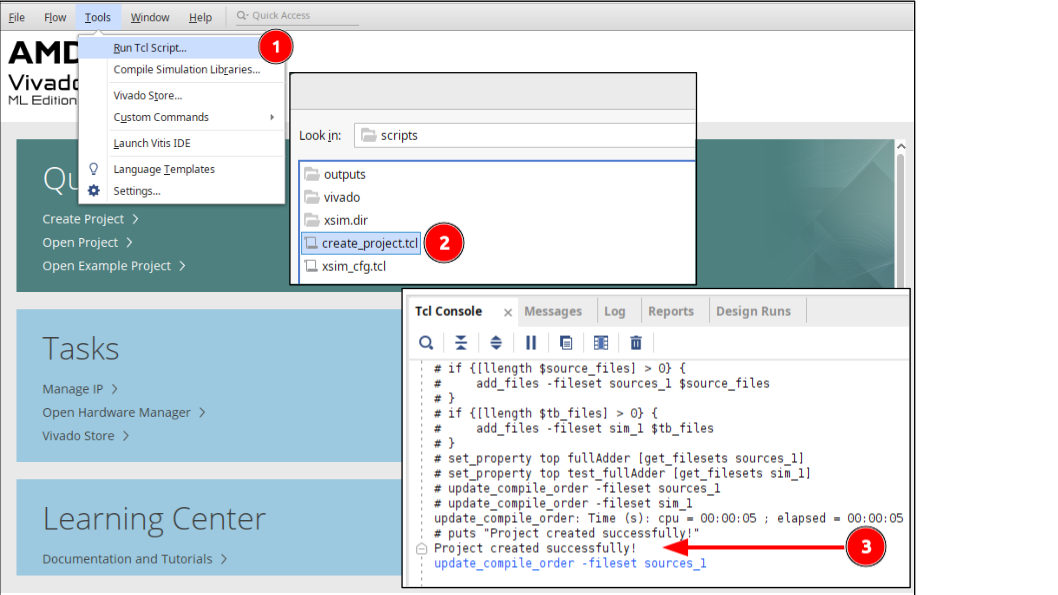This screenshot has height=595, width=1058.
Task: Click the scrollbar up arrow on start page
Action: click(x=901, y=146)
